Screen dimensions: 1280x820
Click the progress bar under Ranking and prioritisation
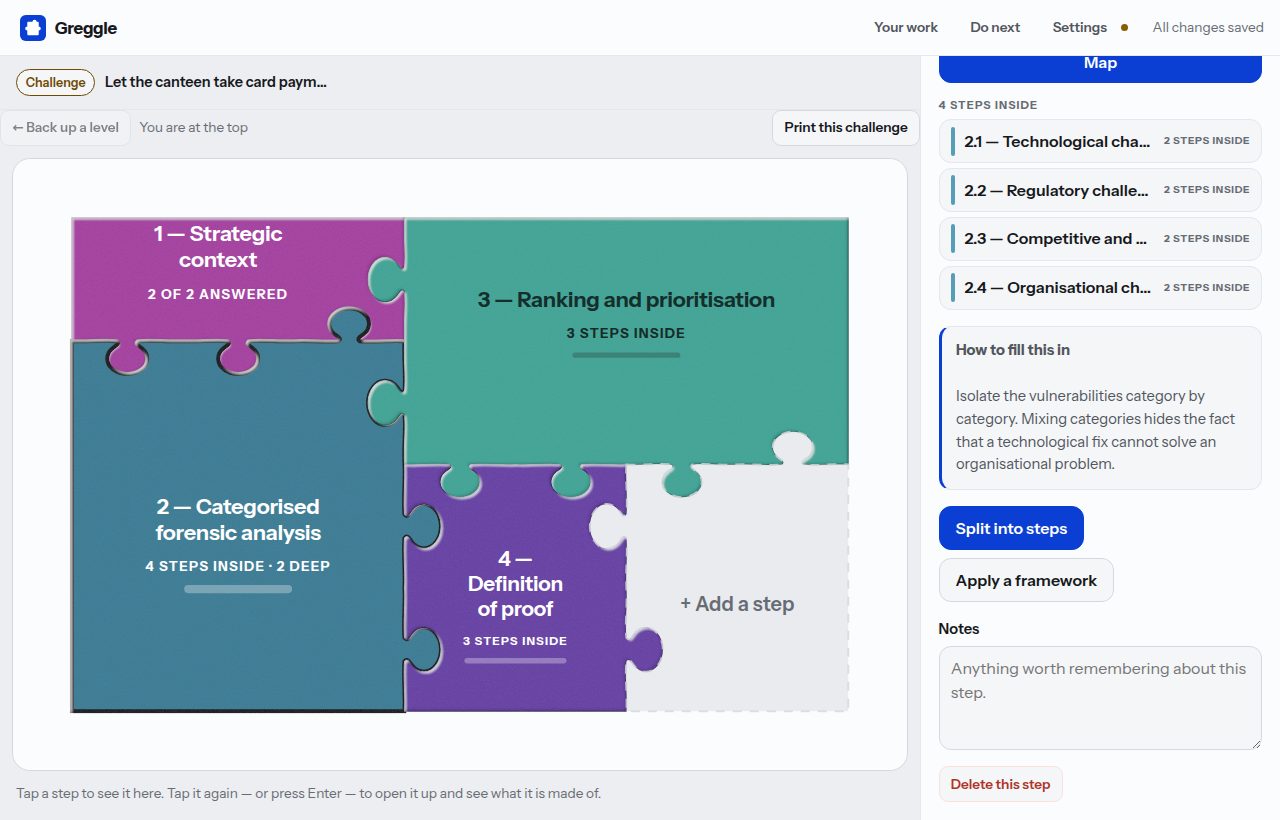click(x=626, y=355)
